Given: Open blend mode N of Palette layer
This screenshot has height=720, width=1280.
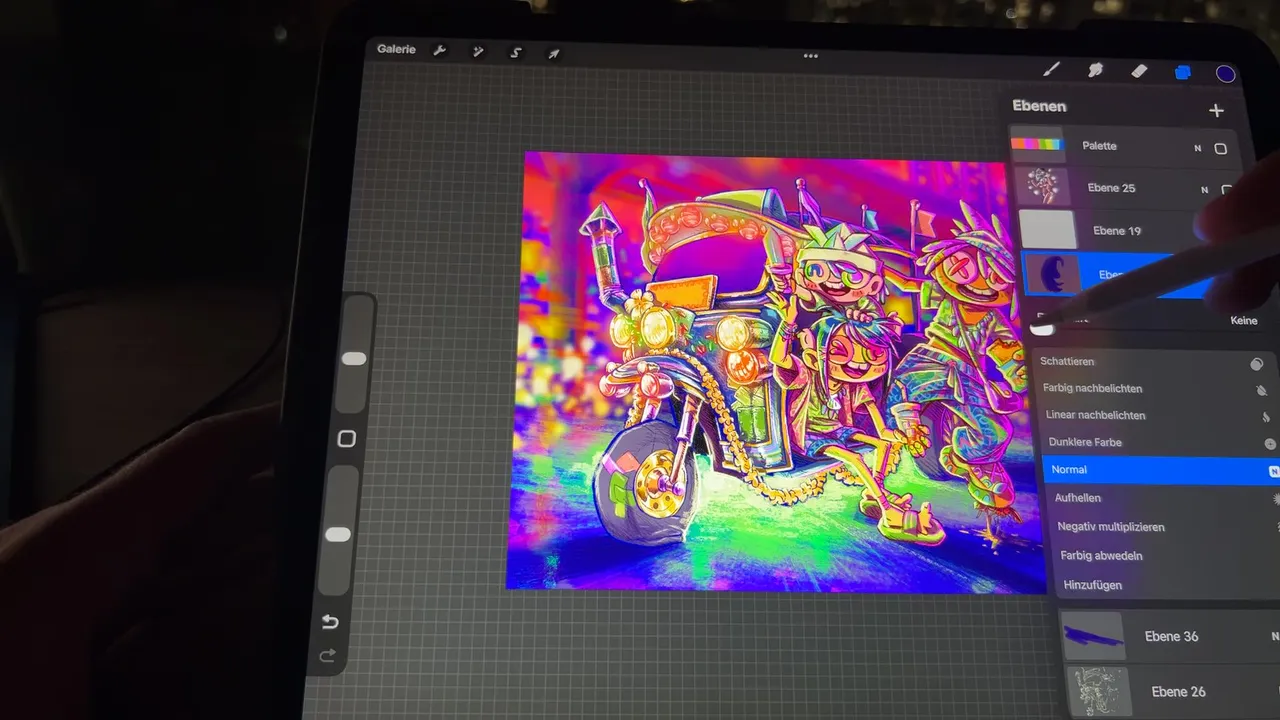Looking at the screenshot, I should [x=1197, y=148].
